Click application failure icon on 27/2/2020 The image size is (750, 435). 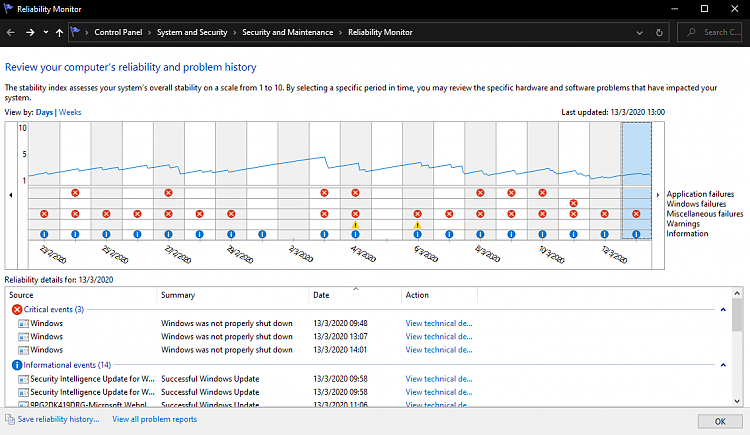coord(168,193)
